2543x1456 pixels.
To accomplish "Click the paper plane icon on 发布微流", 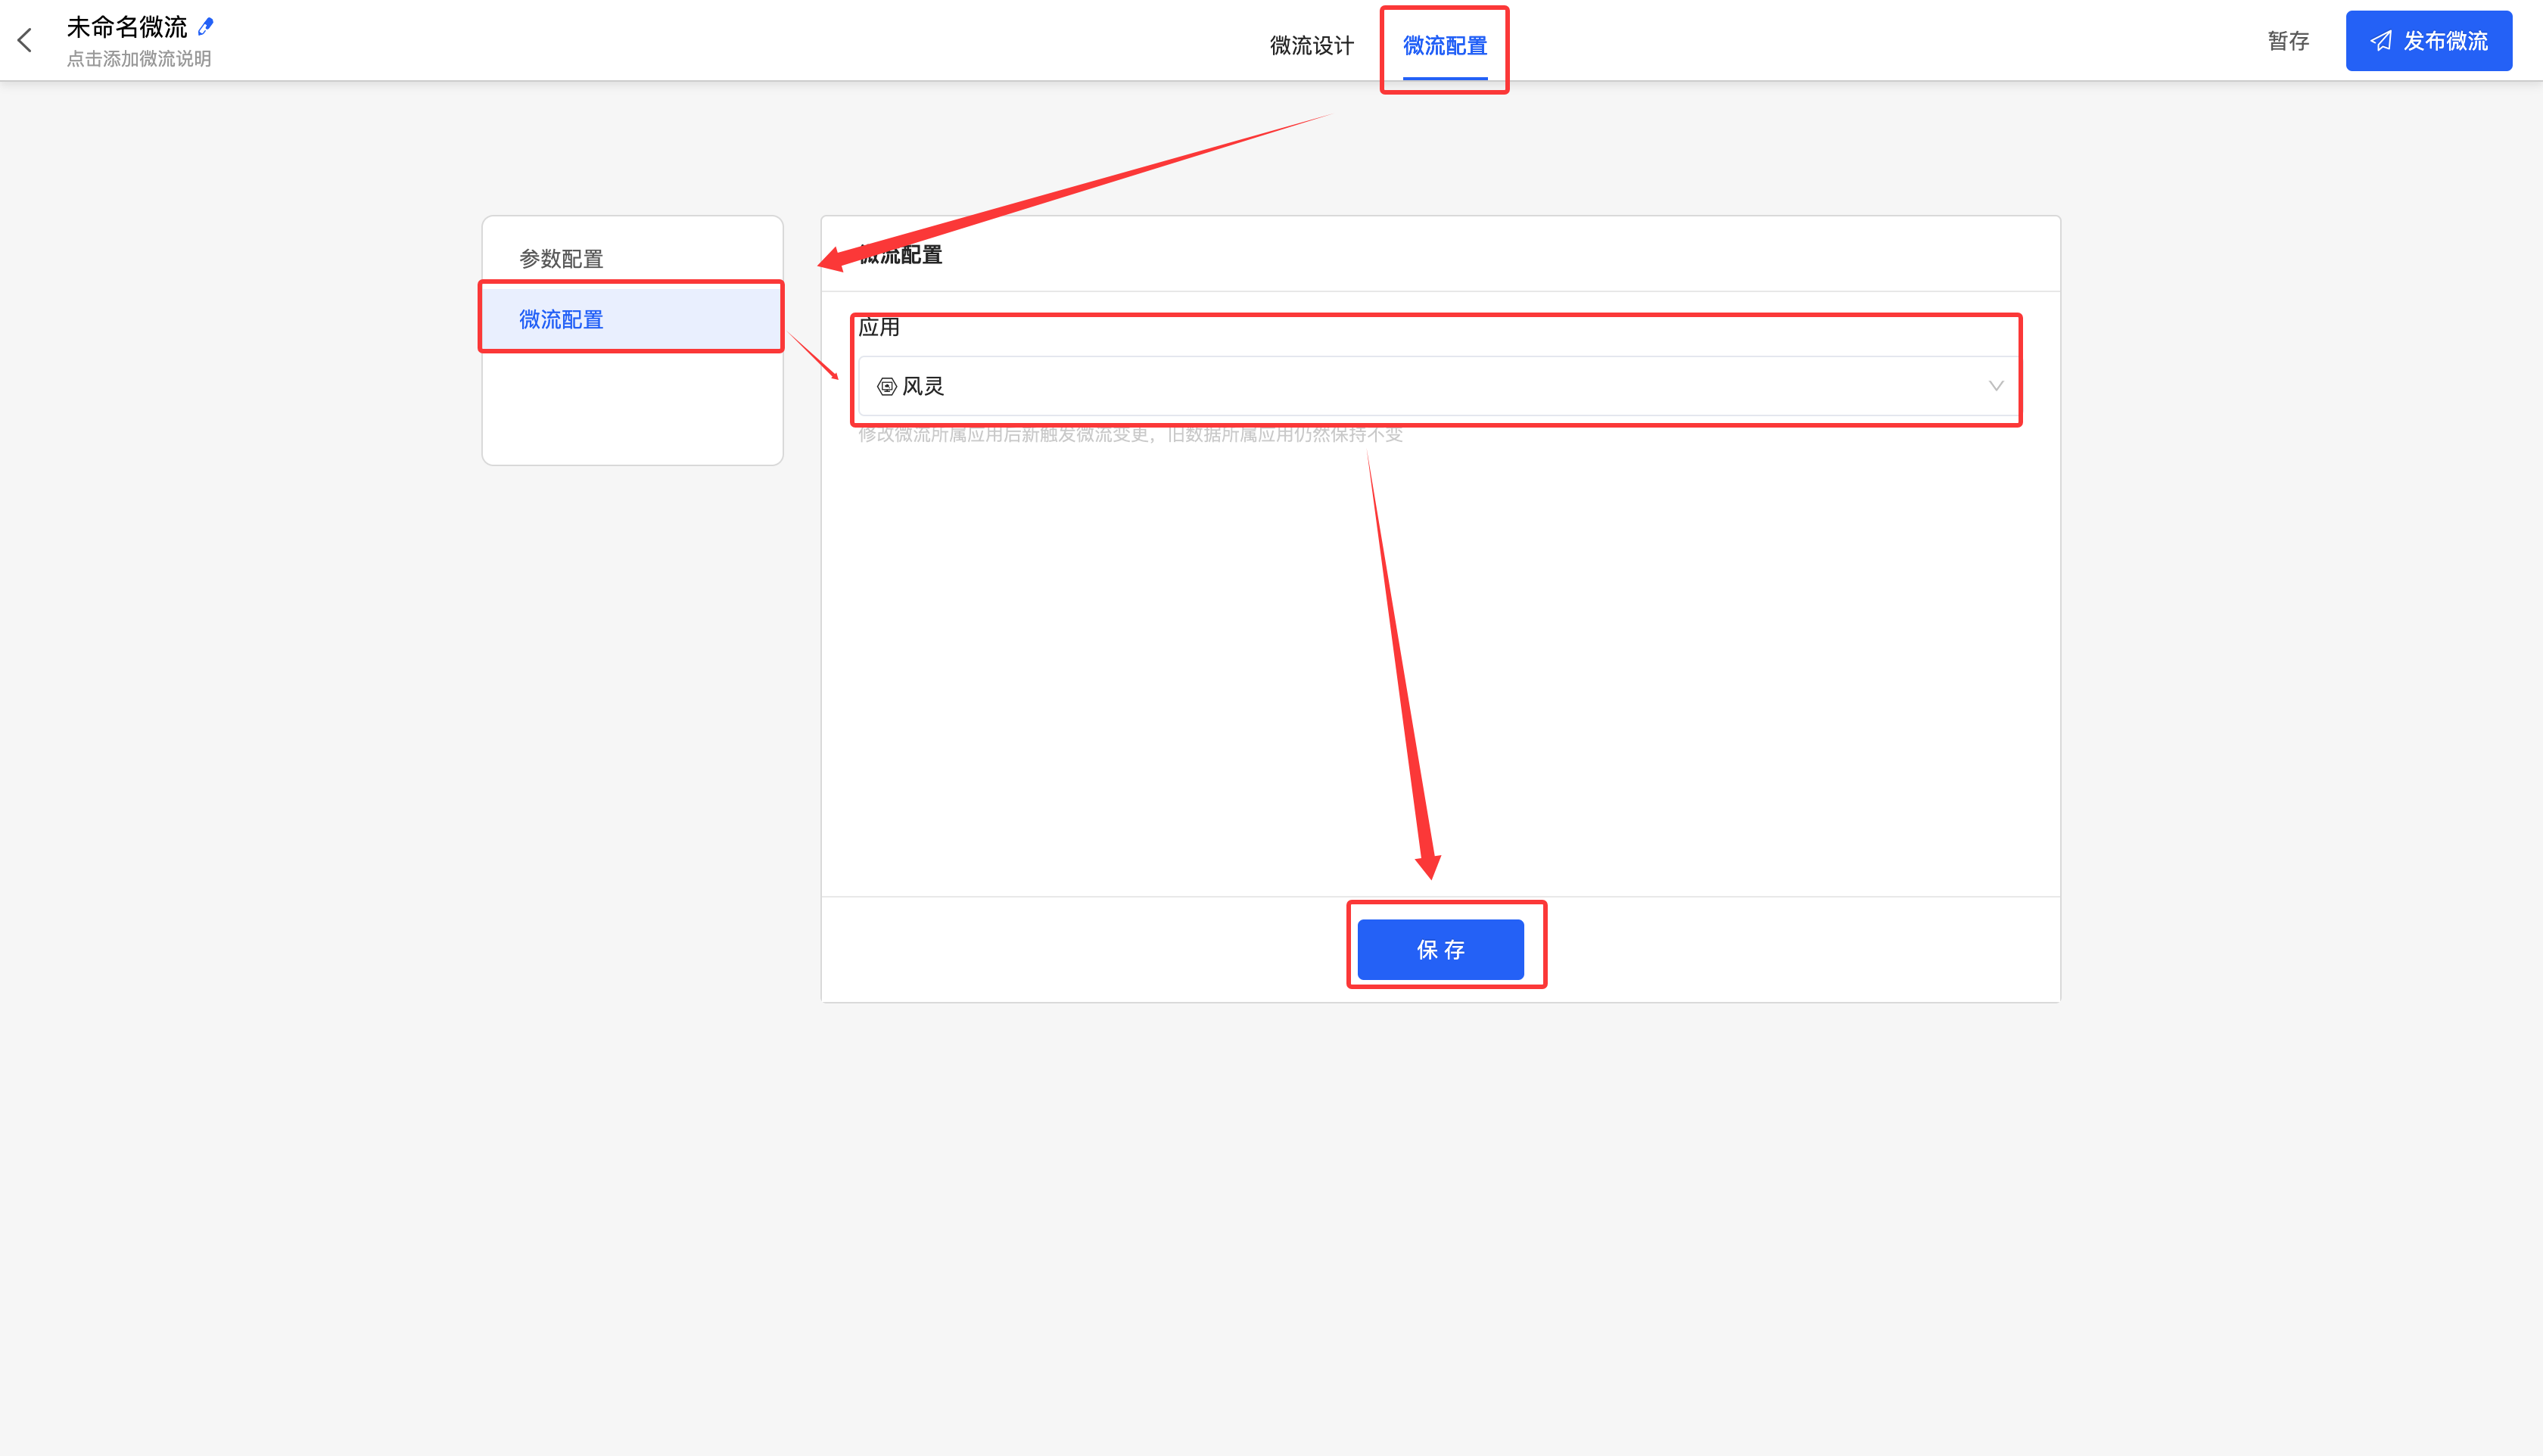I will tap(2381, 41).
